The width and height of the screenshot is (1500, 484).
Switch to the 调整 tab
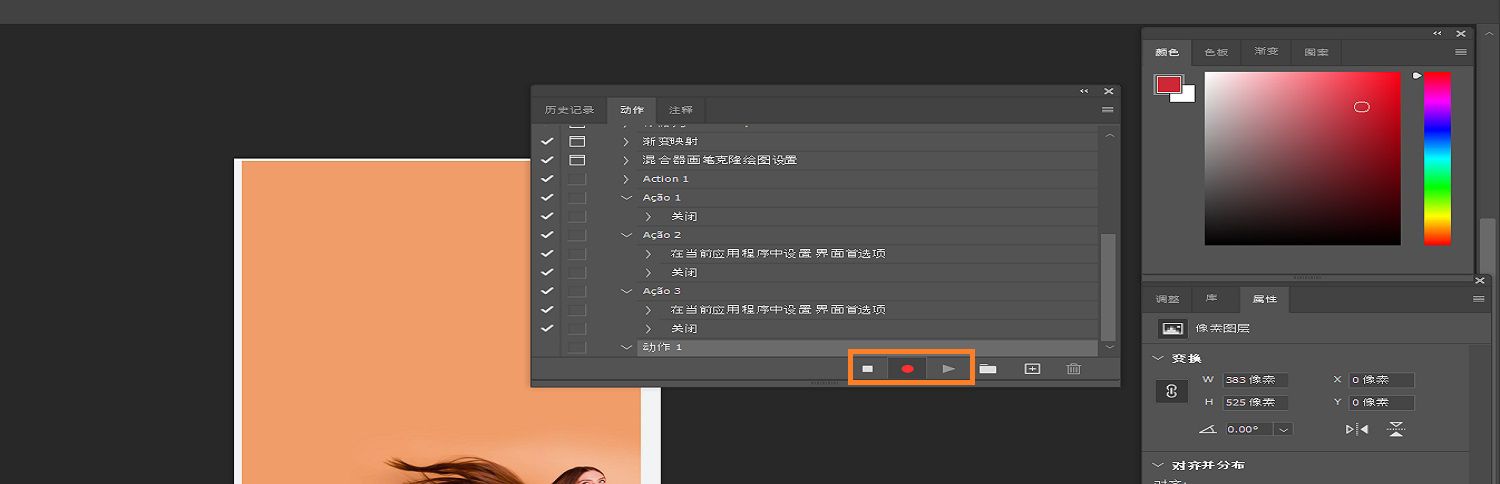click(1167, 299)
